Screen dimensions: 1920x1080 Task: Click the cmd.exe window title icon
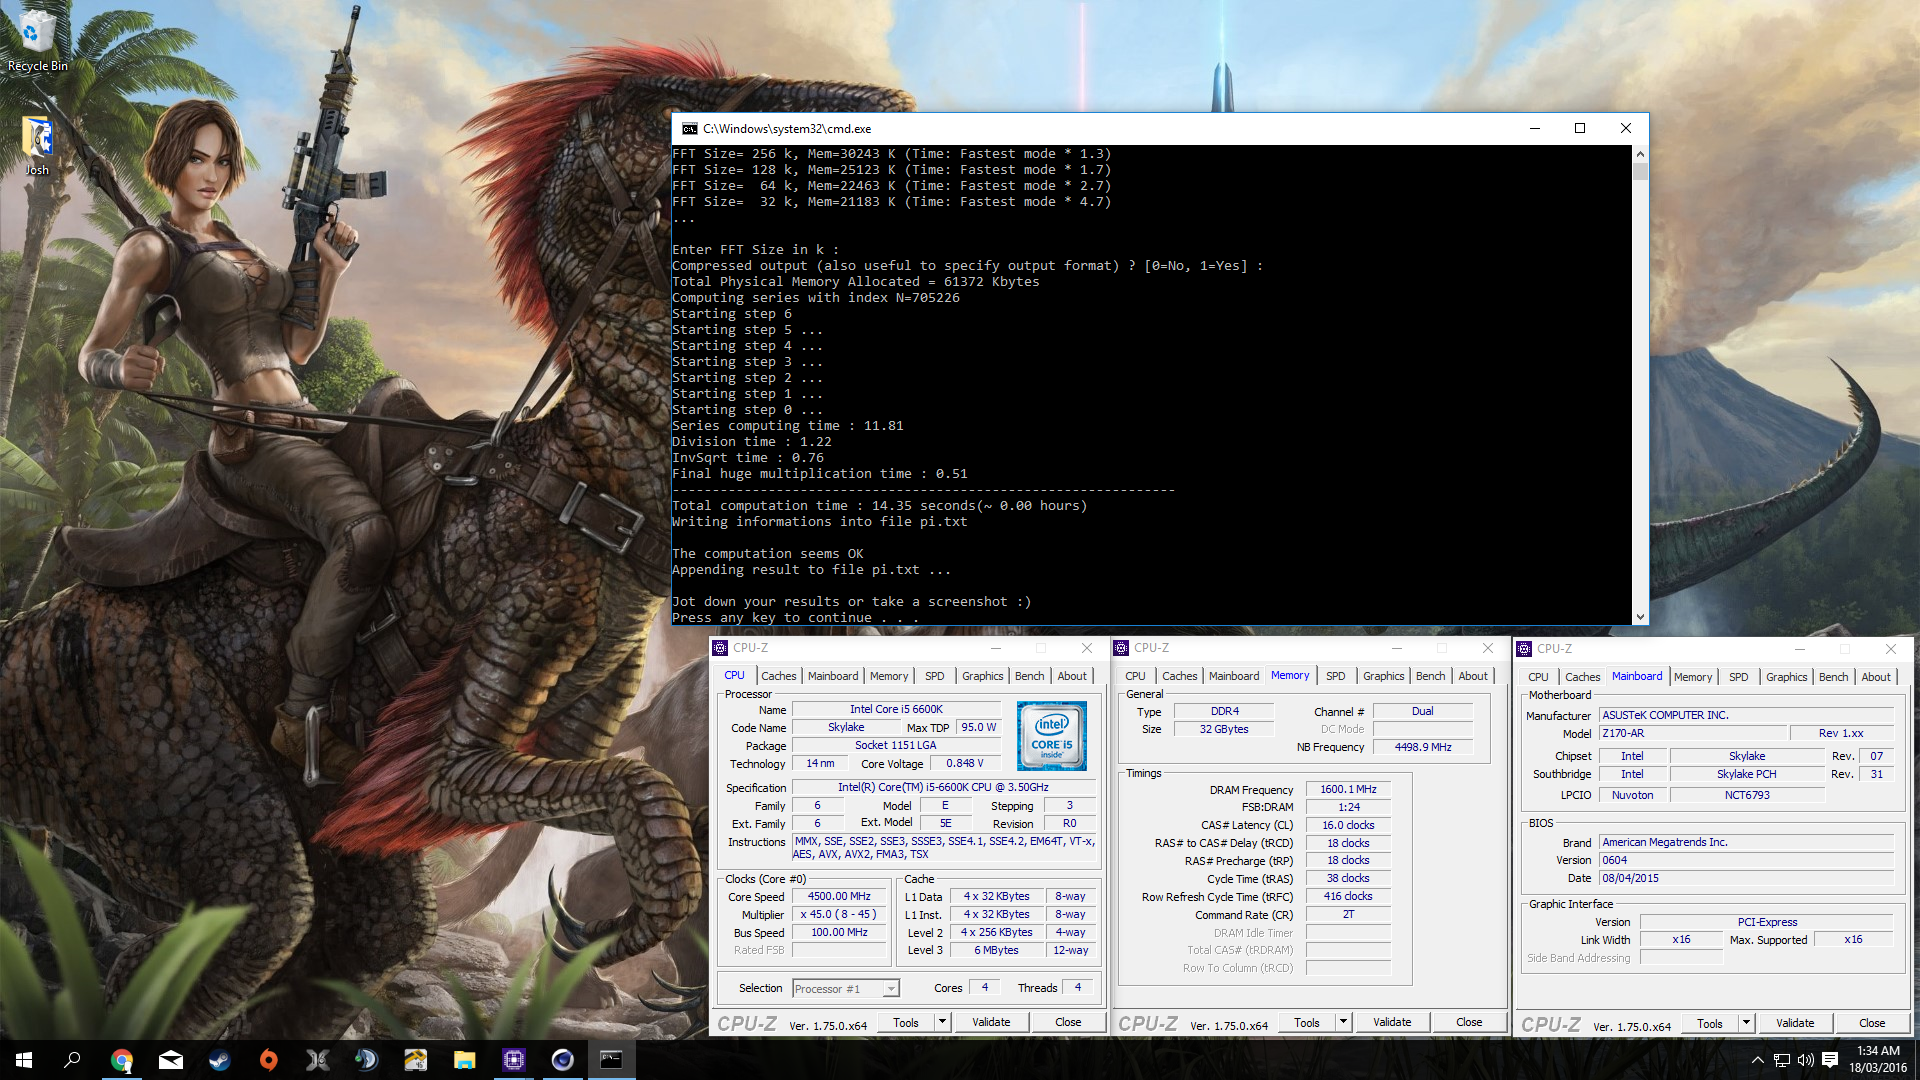[x=690, y=128]
